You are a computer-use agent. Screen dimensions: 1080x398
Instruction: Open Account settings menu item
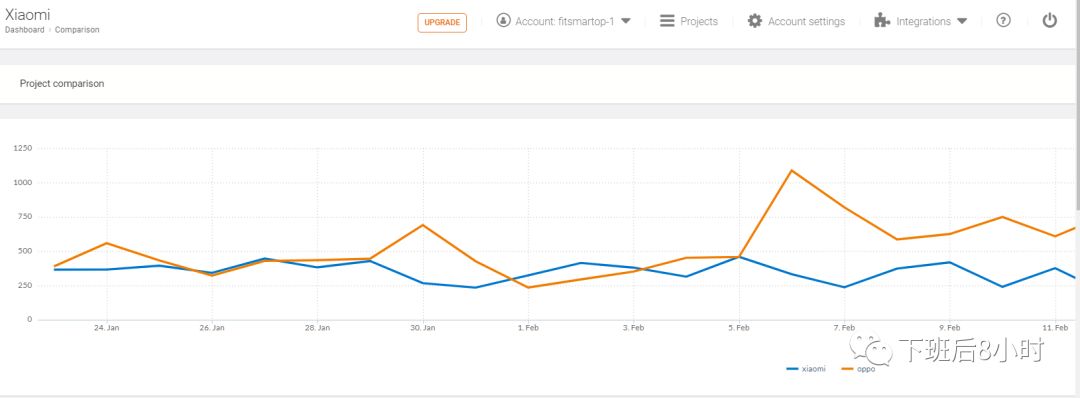(807, 21)
